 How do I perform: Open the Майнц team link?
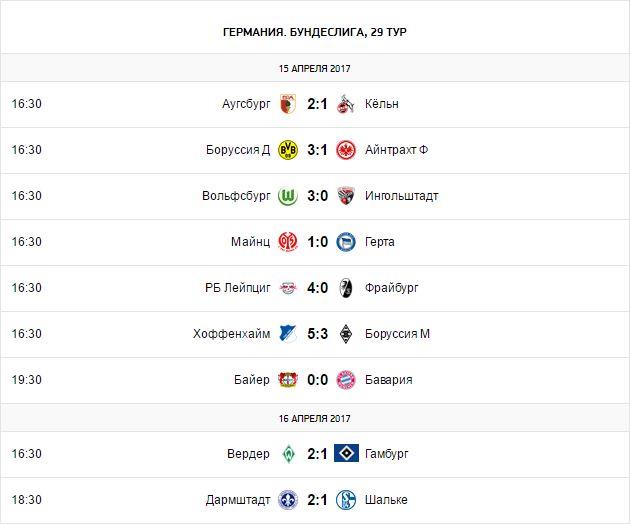click(x=250, y=242)
